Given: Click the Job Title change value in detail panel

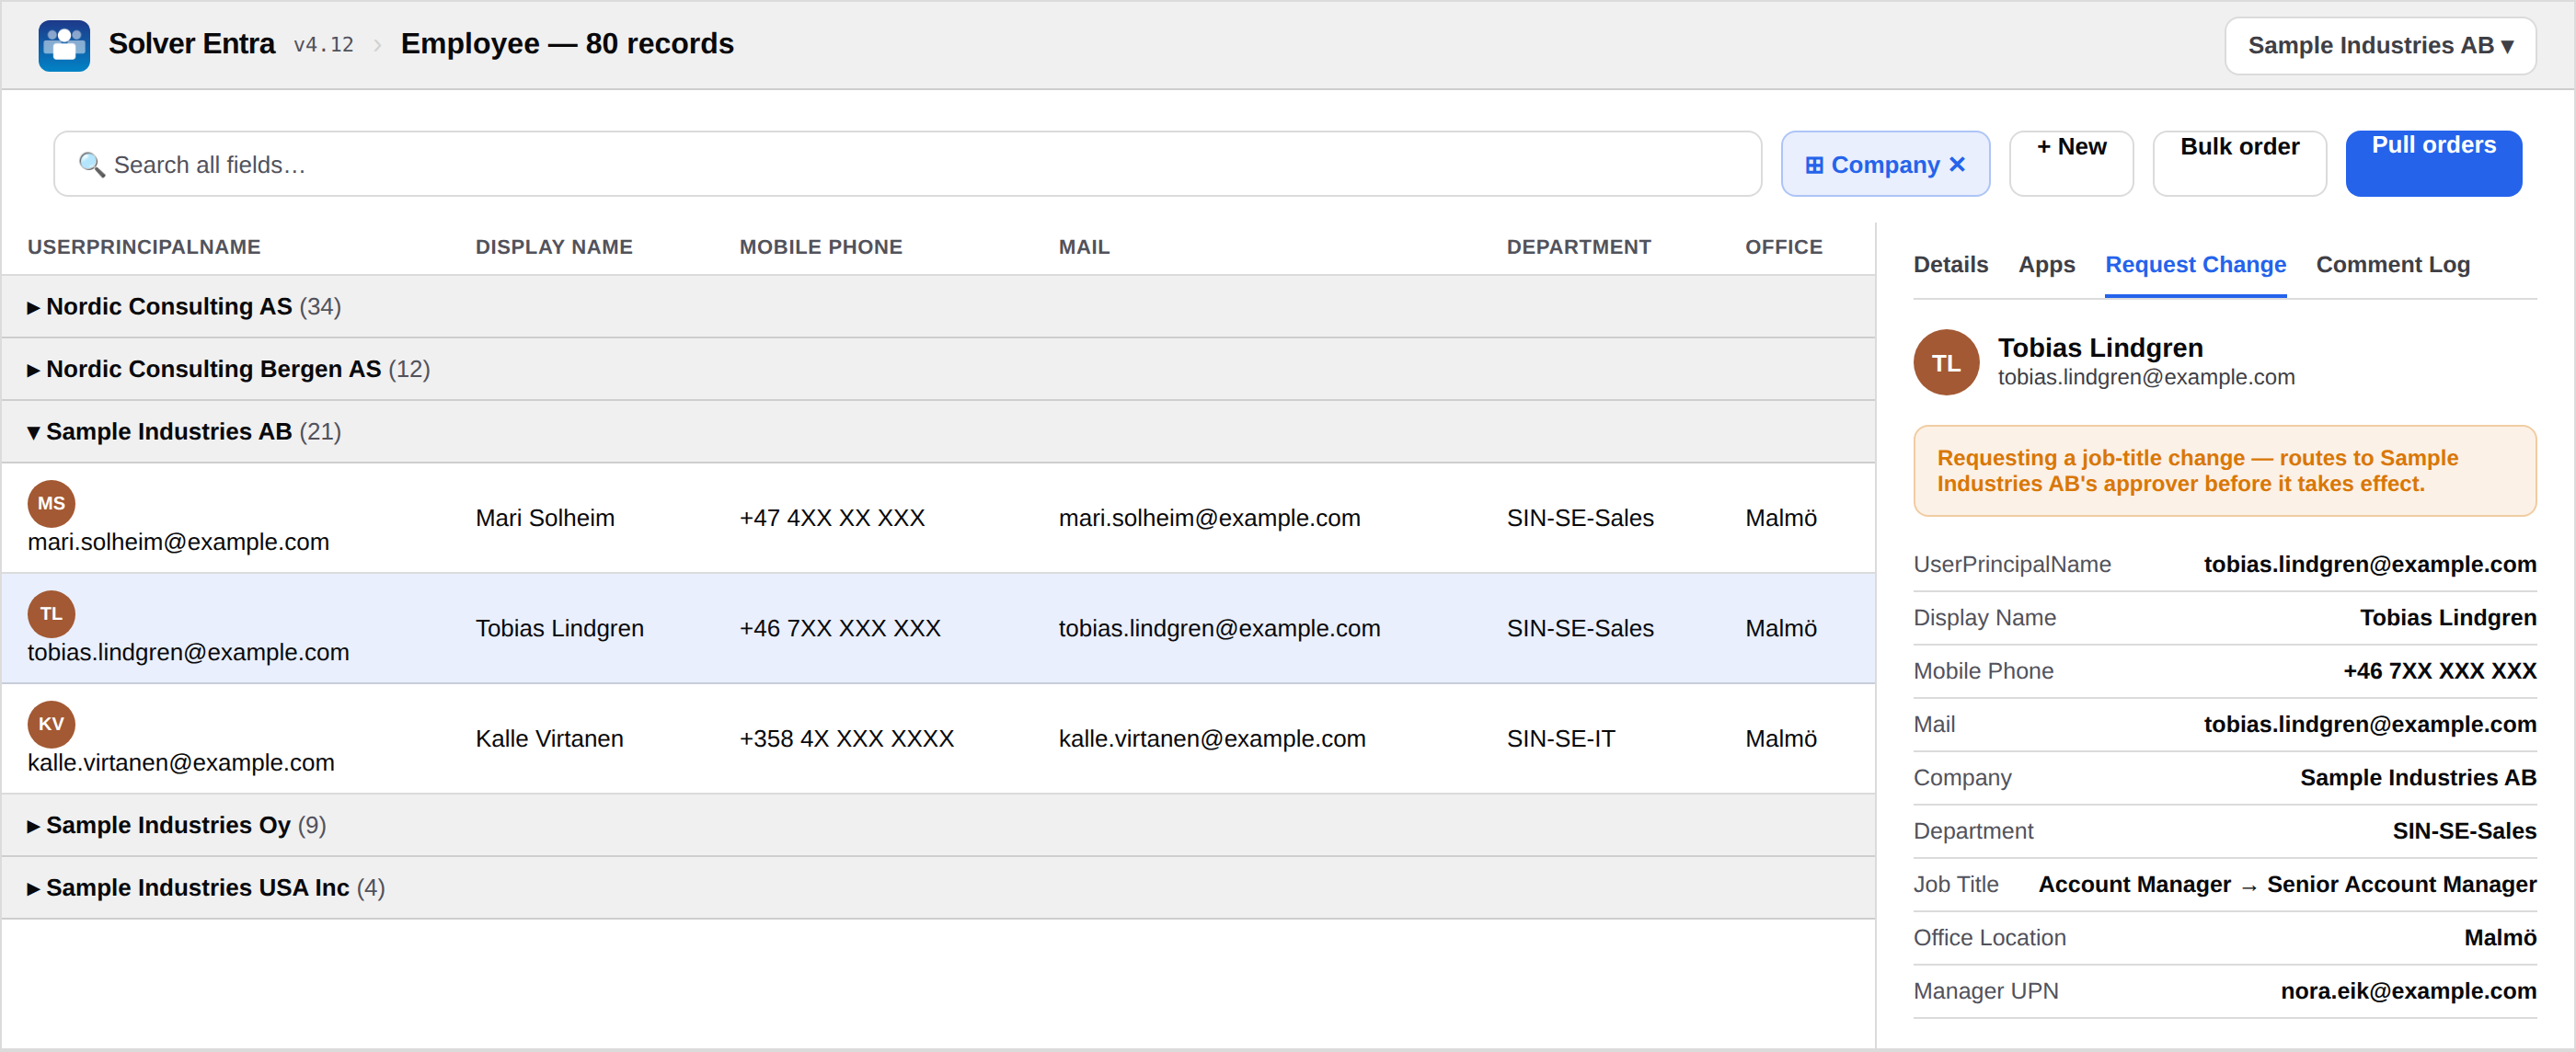Looking at the screenshot, I should [x=2286, y=884].
